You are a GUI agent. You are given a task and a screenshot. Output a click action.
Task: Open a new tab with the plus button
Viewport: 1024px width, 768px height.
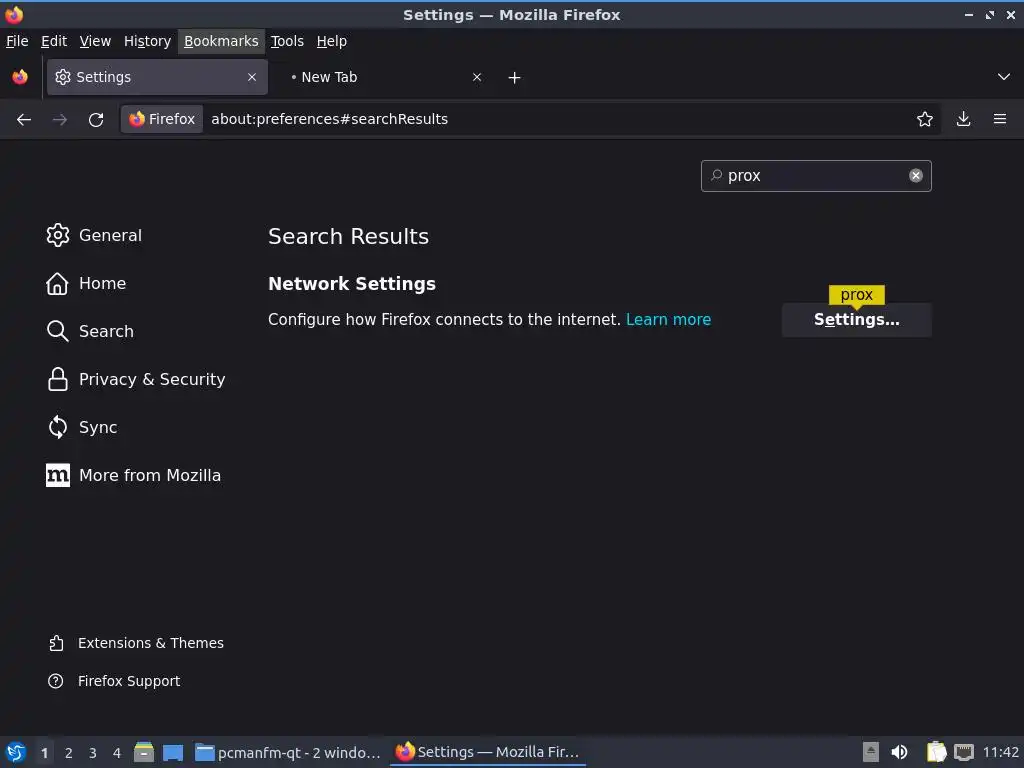click(514, 78)
